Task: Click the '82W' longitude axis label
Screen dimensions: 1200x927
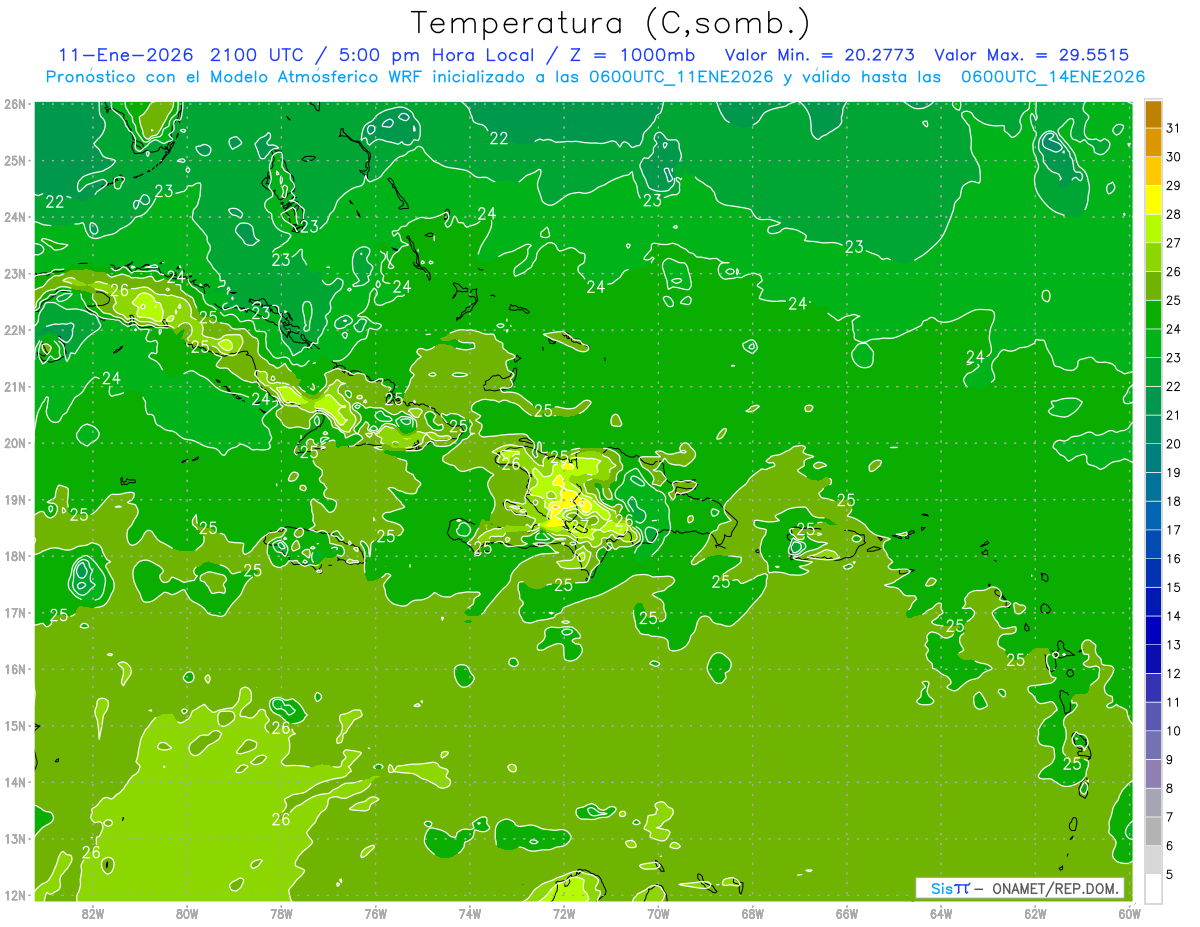Action: point(93,913)
